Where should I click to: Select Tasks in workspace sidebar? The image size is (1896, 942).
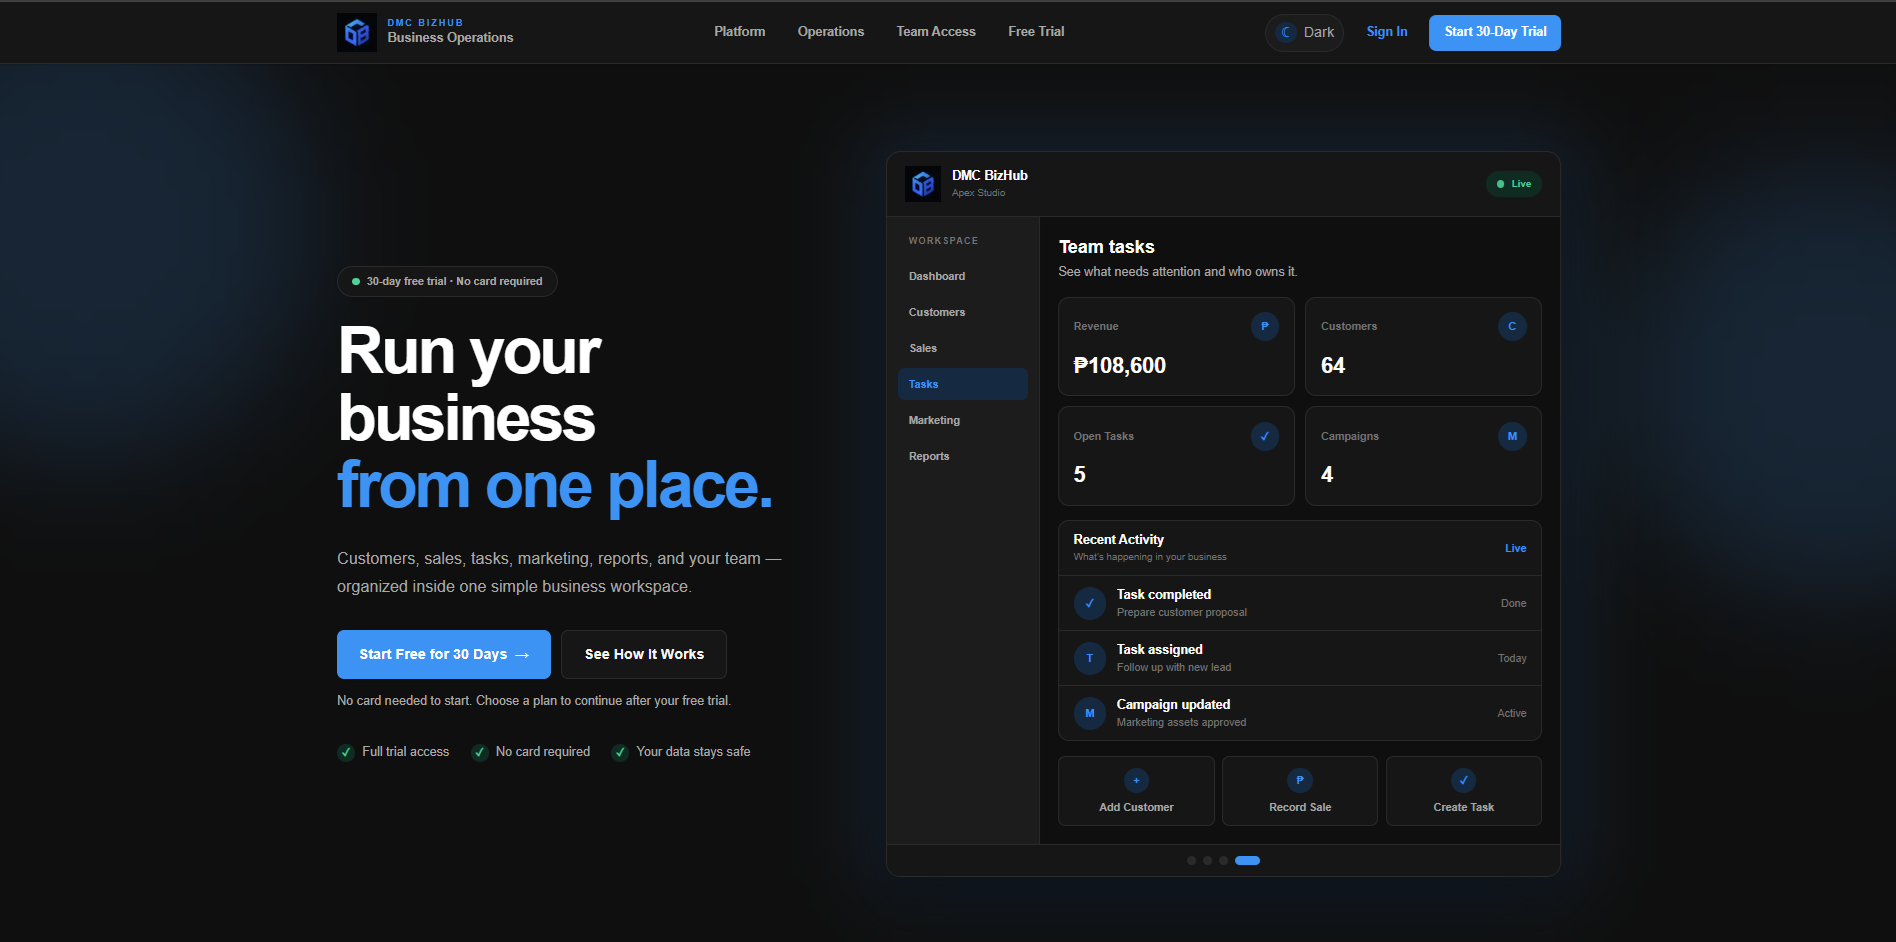[x=963, y=384]
